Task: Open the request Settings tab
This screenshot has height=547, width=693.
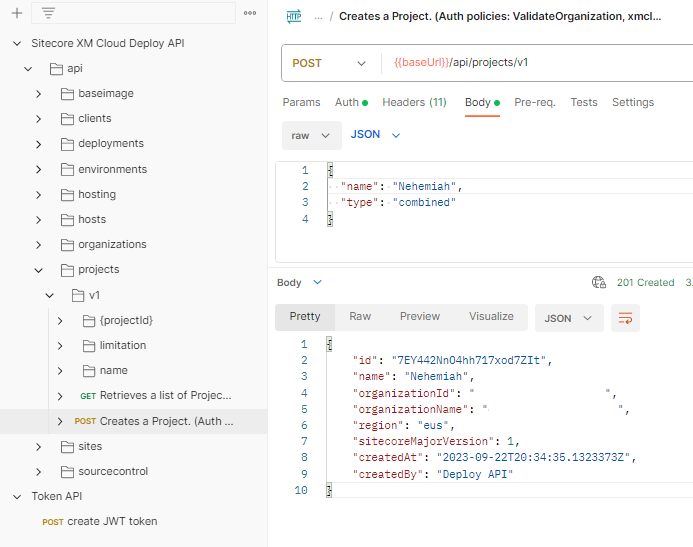Action: point(633,103)
